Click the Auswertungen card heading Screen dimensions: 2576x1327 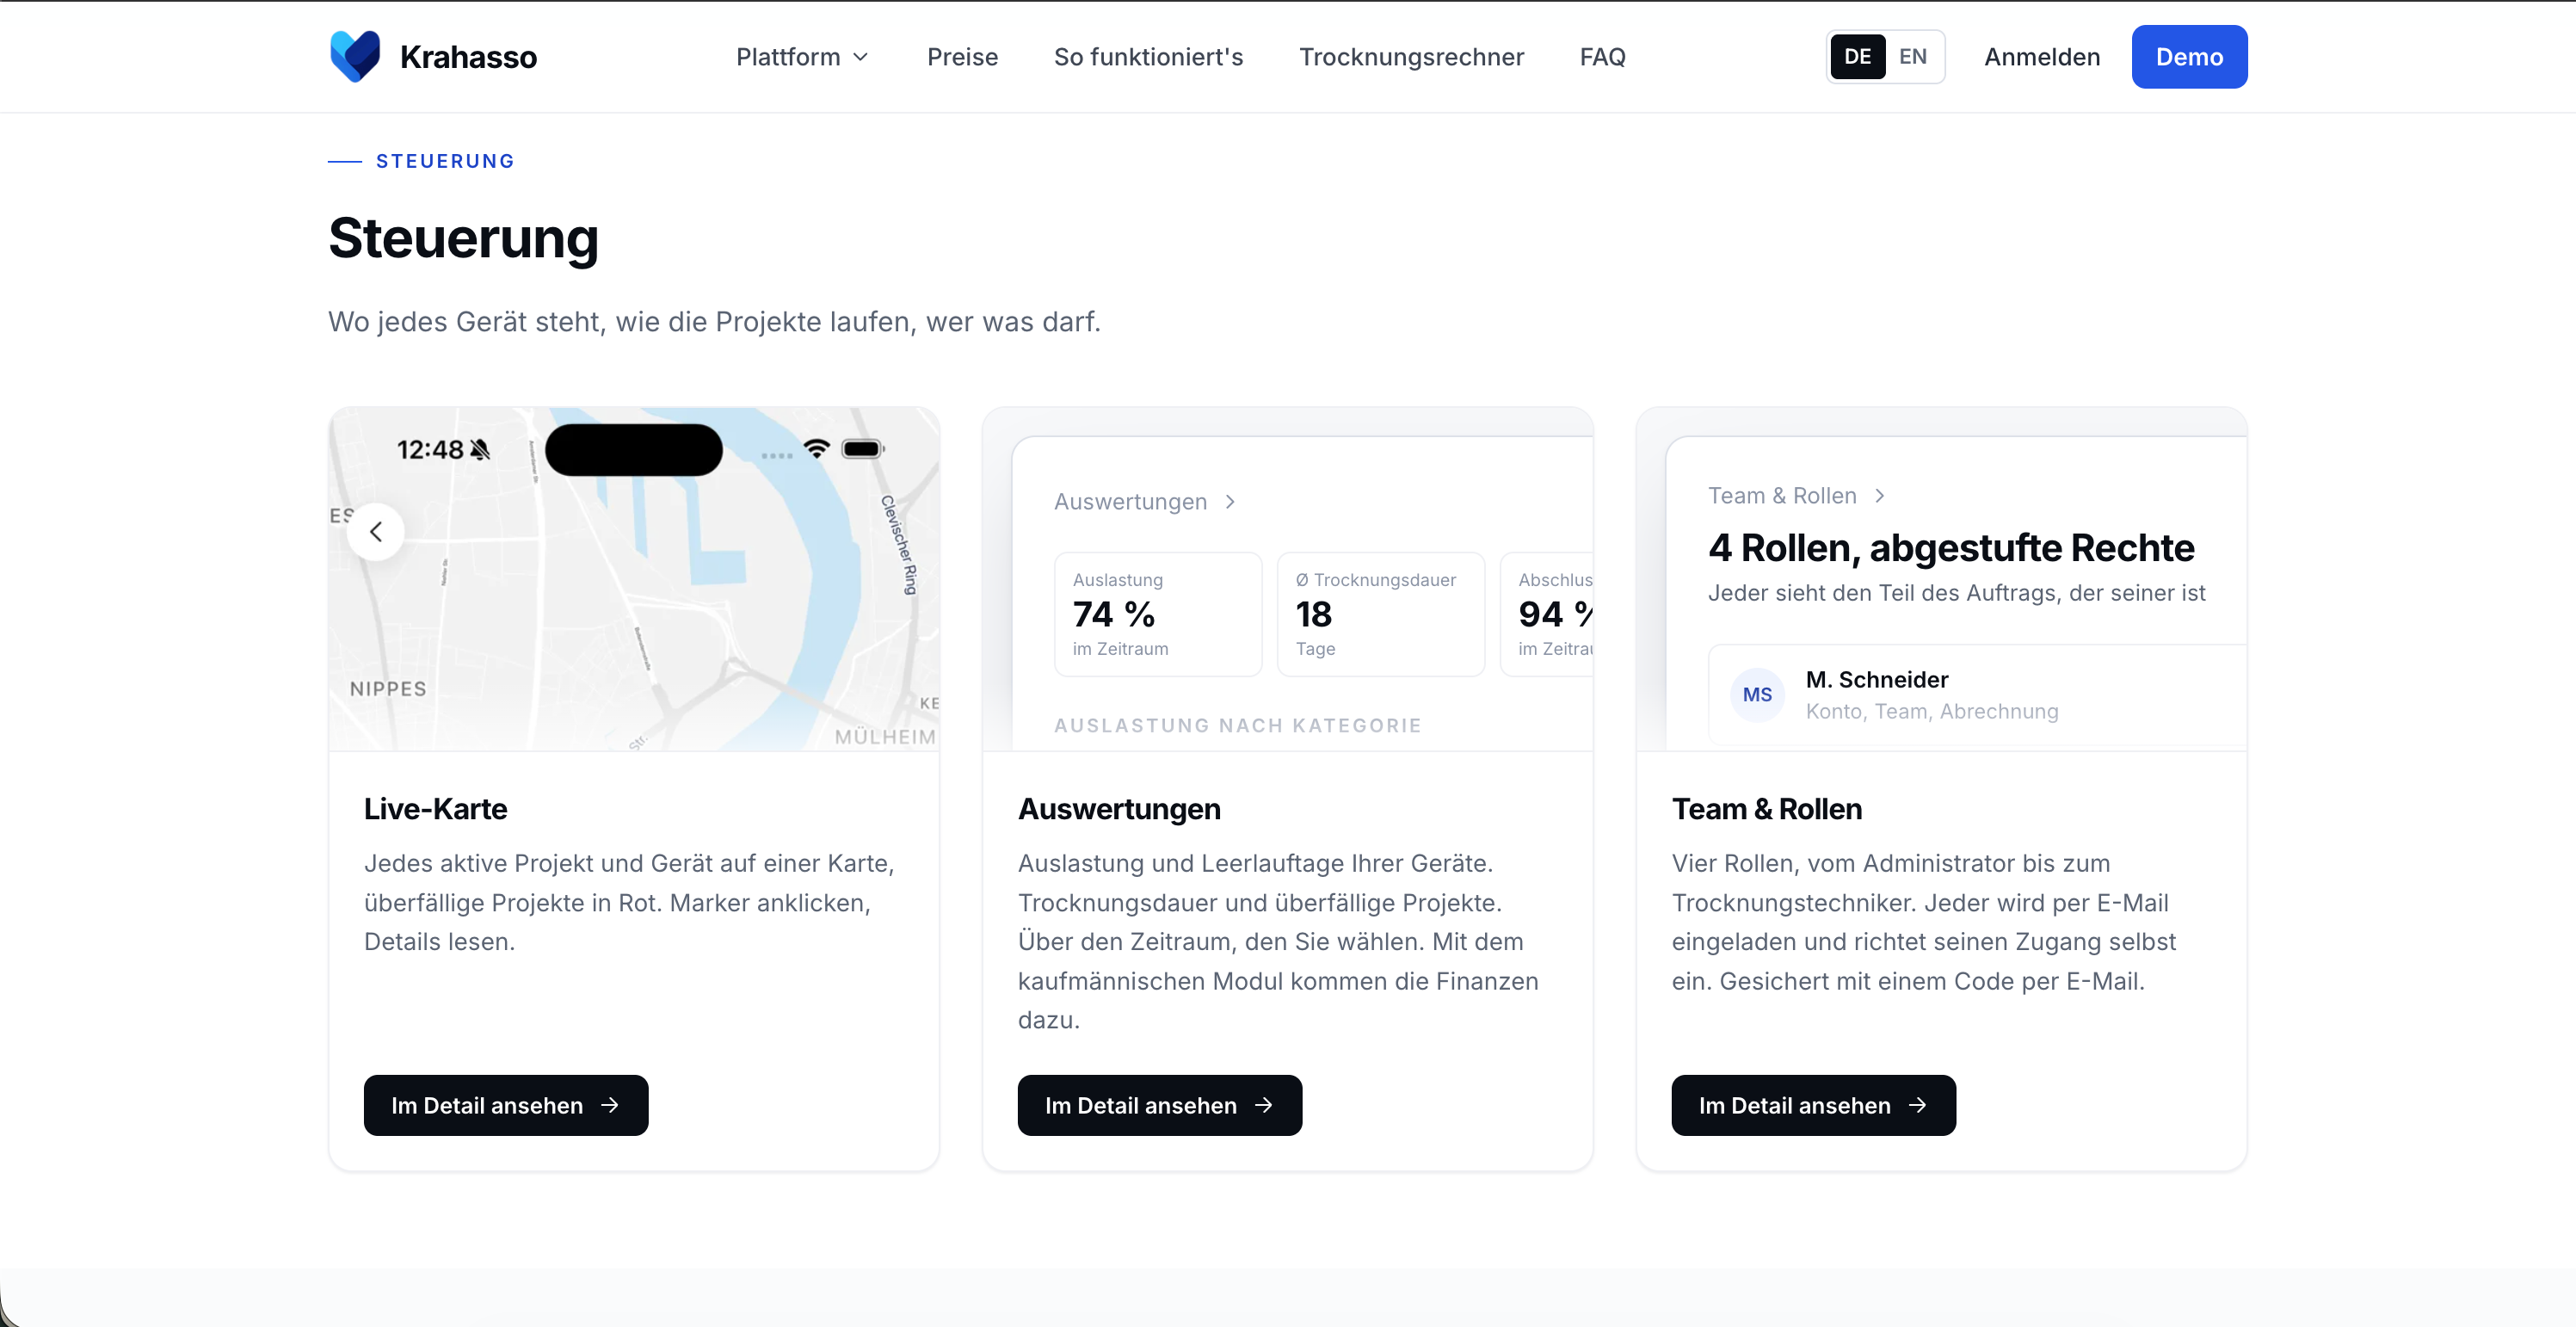point(1119,808)
